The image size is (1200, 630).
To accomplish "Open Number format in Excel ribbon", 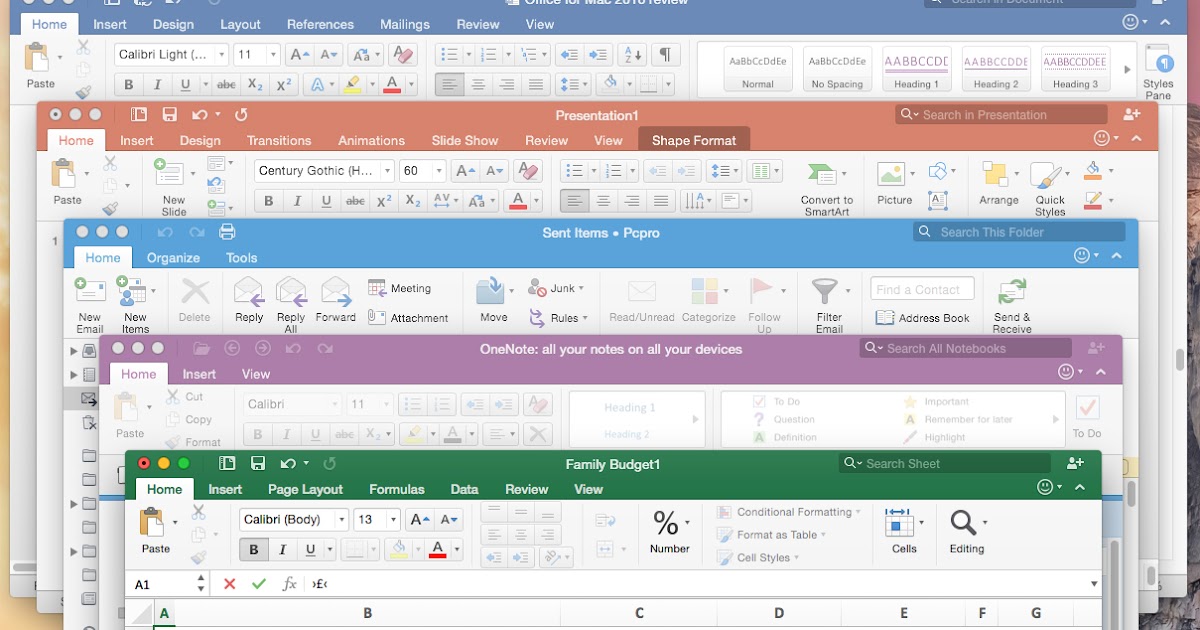I will pyautogui.click(x=669, y=531).
